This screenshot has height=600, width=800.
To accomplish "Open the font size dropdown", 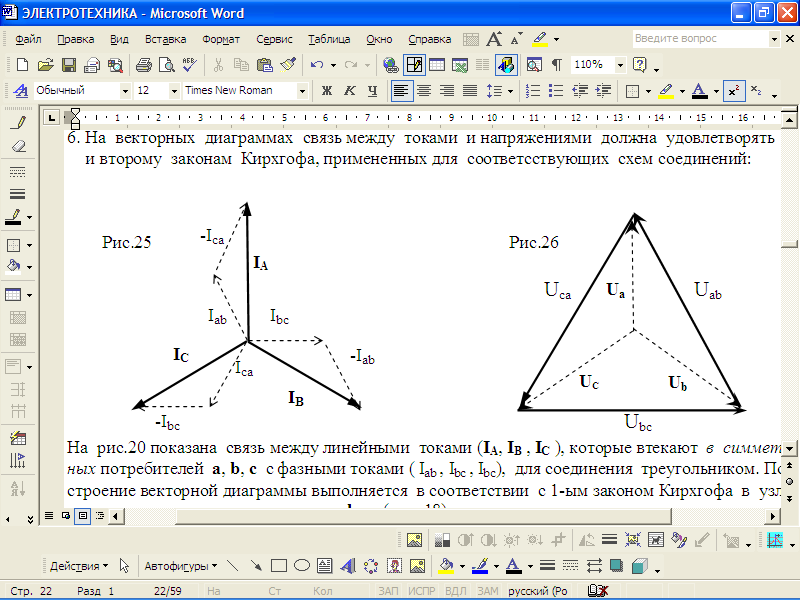I will 174,91.
